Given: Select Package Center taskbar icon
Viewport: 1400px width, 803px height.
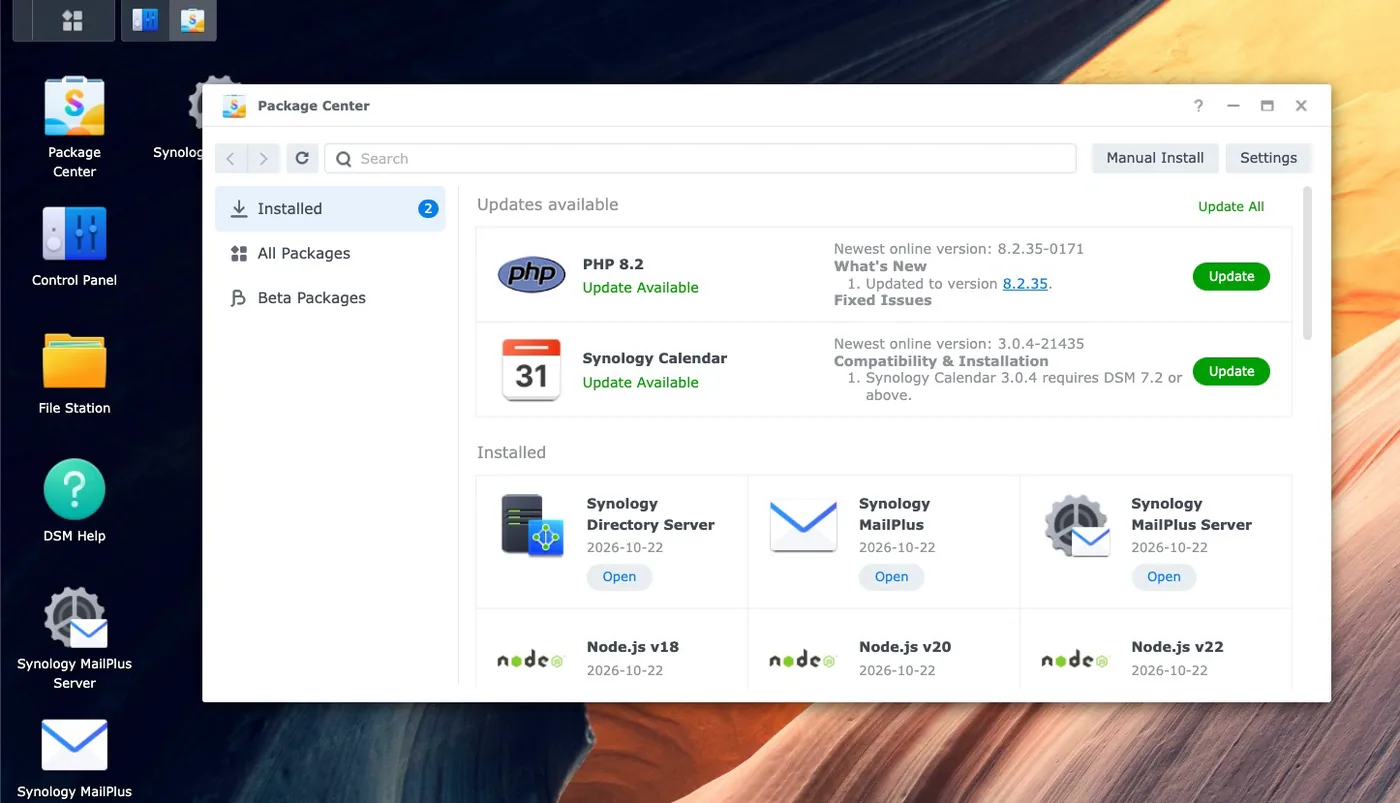Looking at the screenshot, I should pos(192,20).
